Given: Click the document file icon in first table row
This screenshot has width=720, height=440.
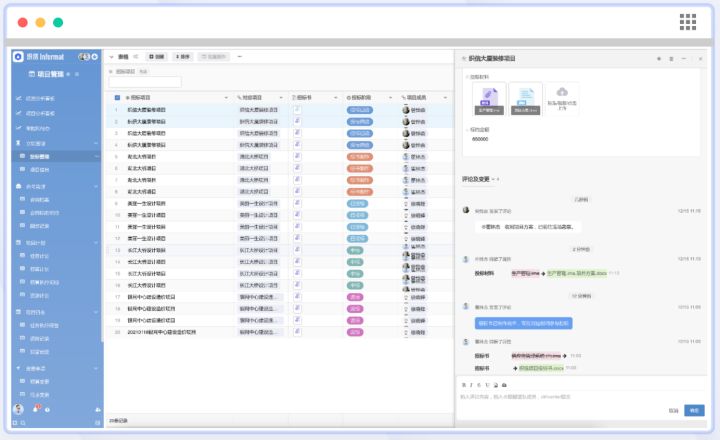Looking at the screenshot, I should tap(297, 108).
